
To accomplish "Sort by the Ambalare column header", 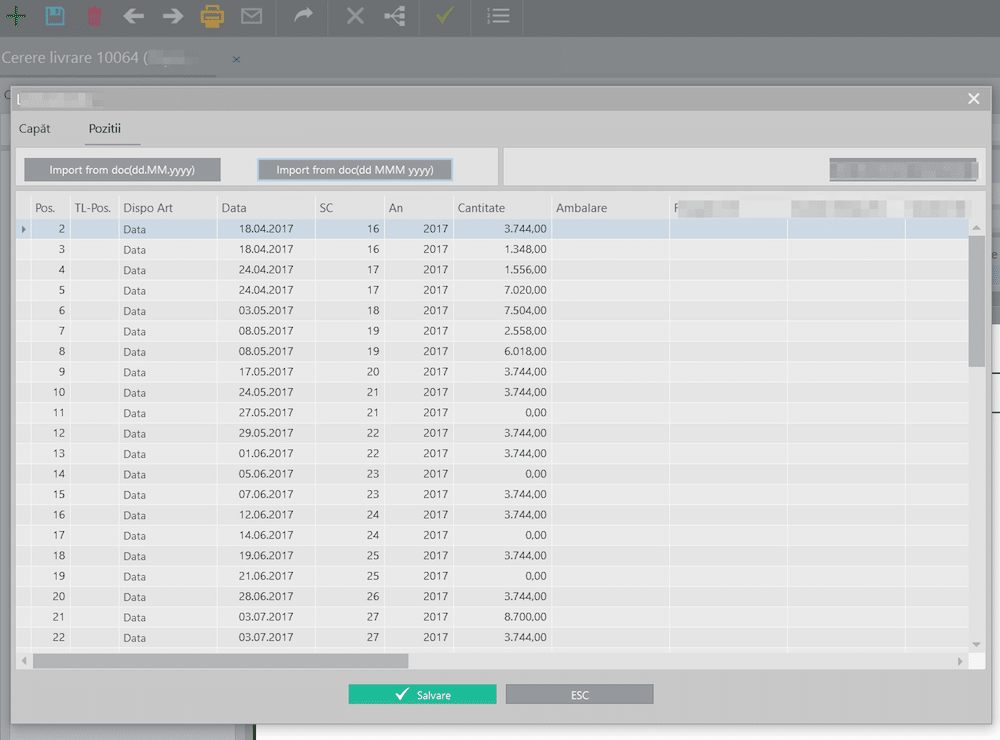I will [610, 208].
